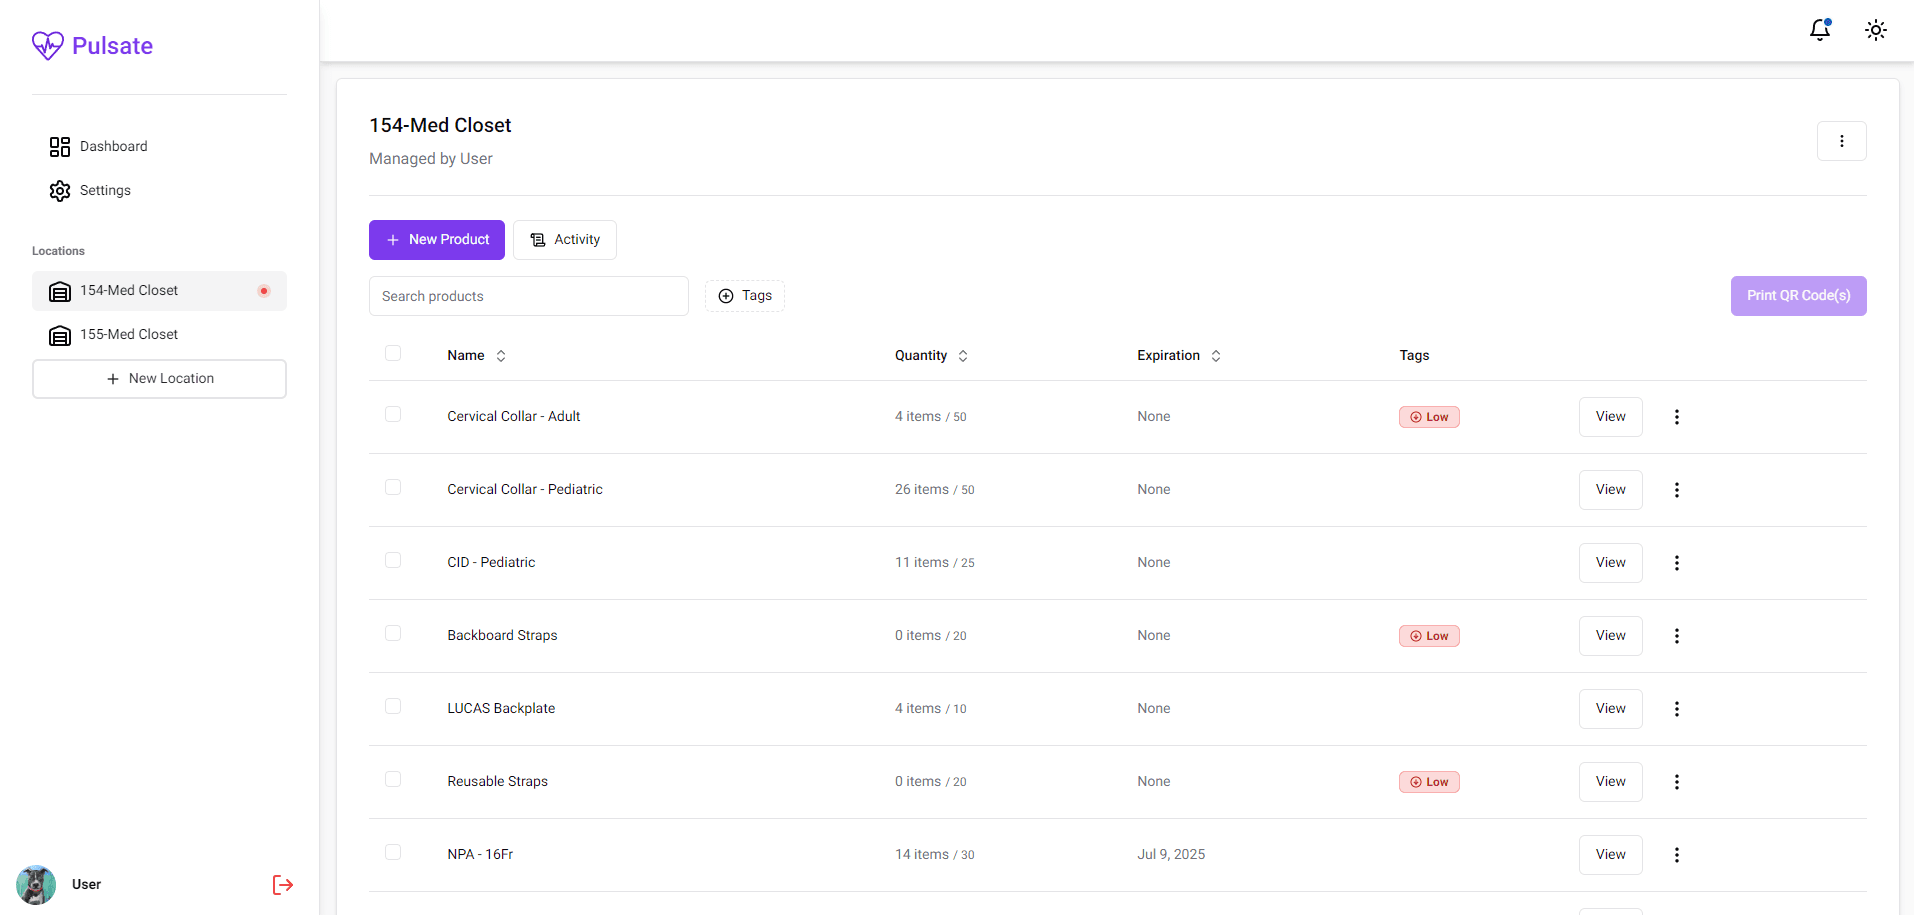Open the 154-Med Closet header options menu
This screenshot has height=915, width=1914.
click(x=1841, y=141)
